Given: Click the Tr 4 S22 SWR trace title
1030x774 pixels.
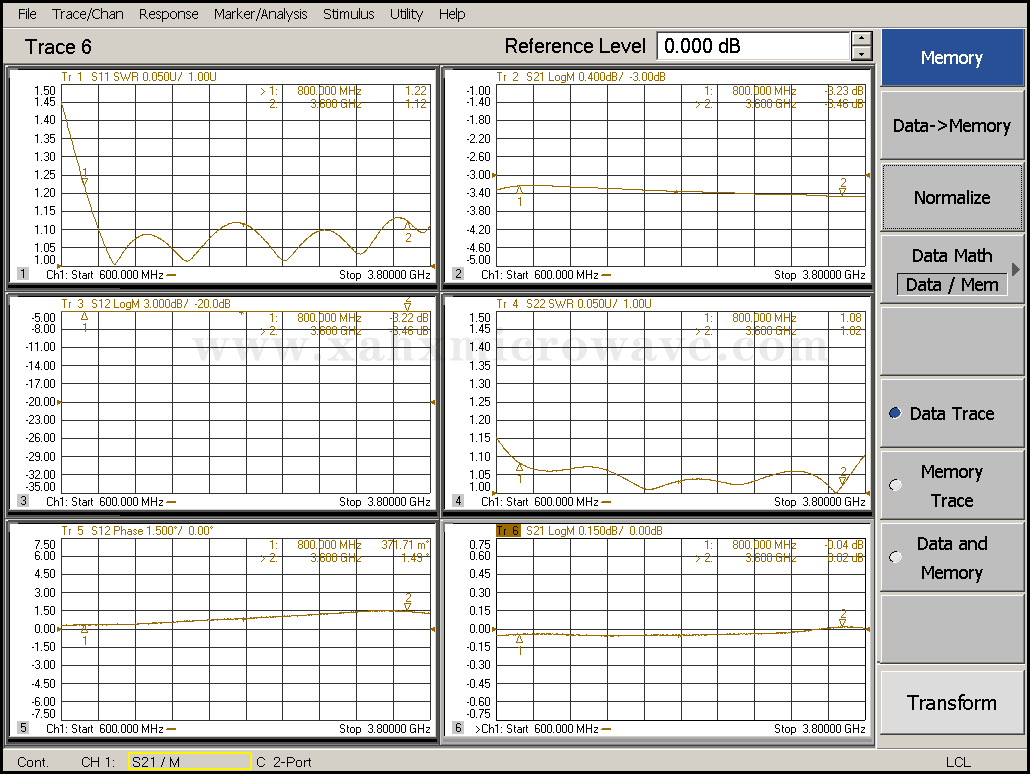Looking at the screenshot, I should click(573, 304).
